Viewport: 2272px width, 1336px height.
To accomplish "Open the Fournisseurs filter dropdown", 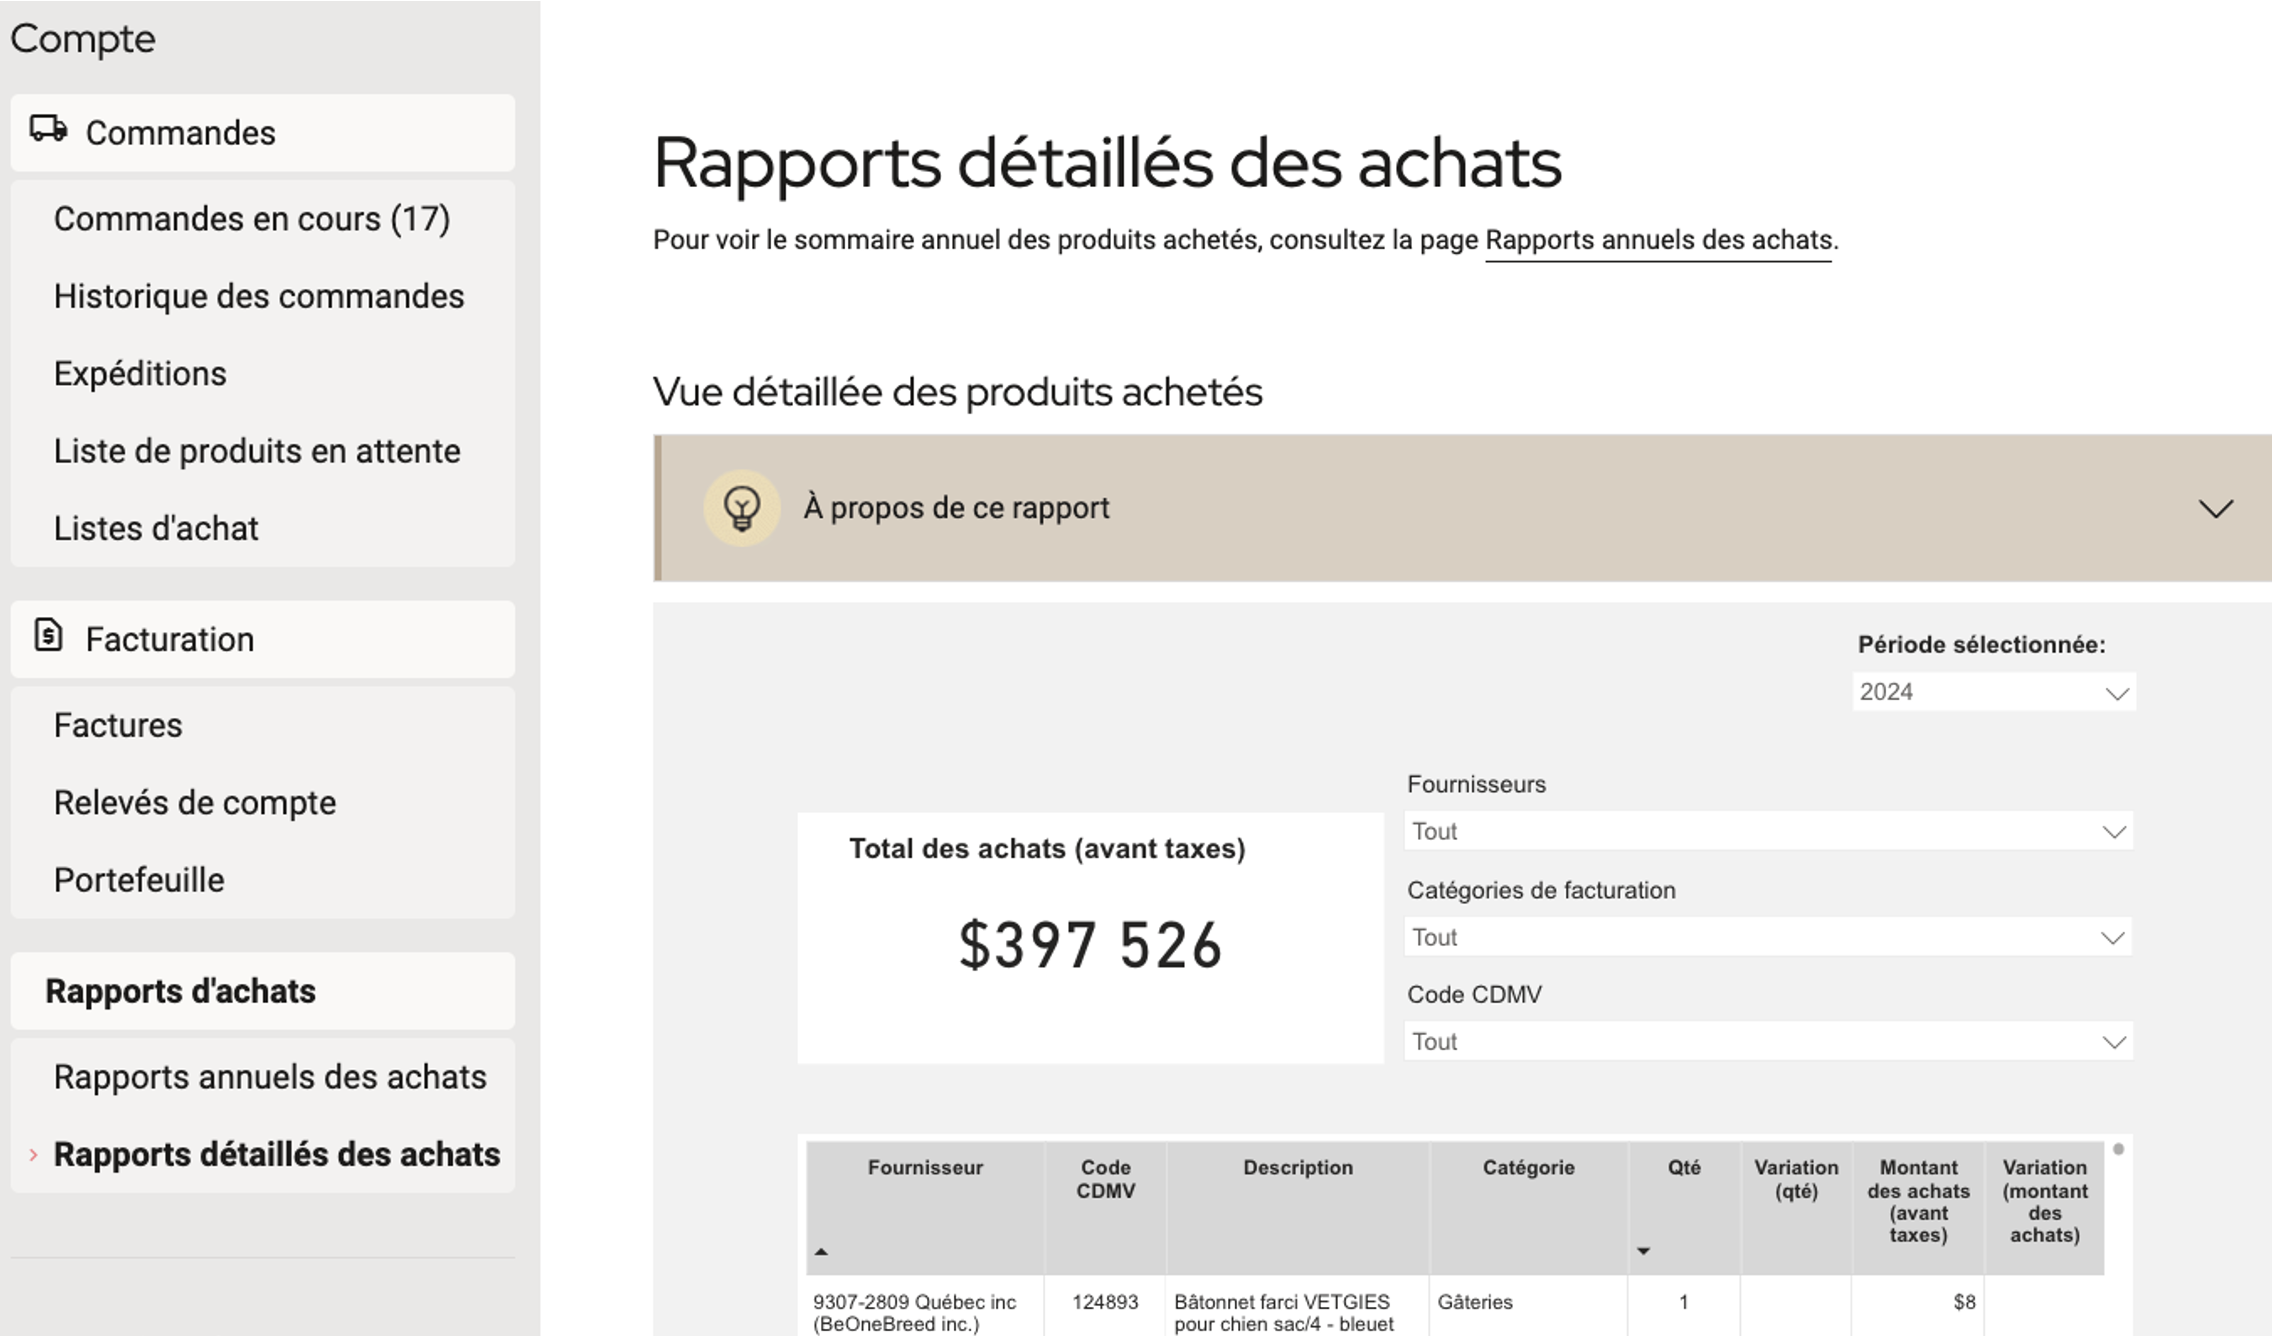I will (x=1767, y=832).
